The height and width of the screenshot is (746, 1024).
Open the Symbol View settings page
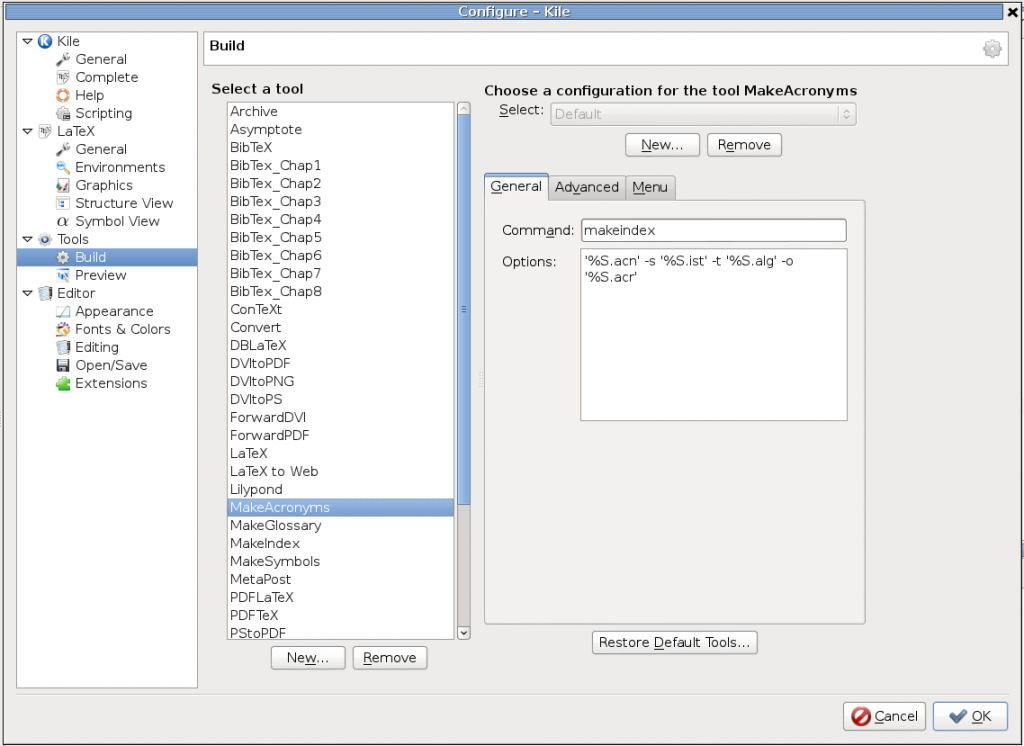pyautogui.click(x=118, y=221)
